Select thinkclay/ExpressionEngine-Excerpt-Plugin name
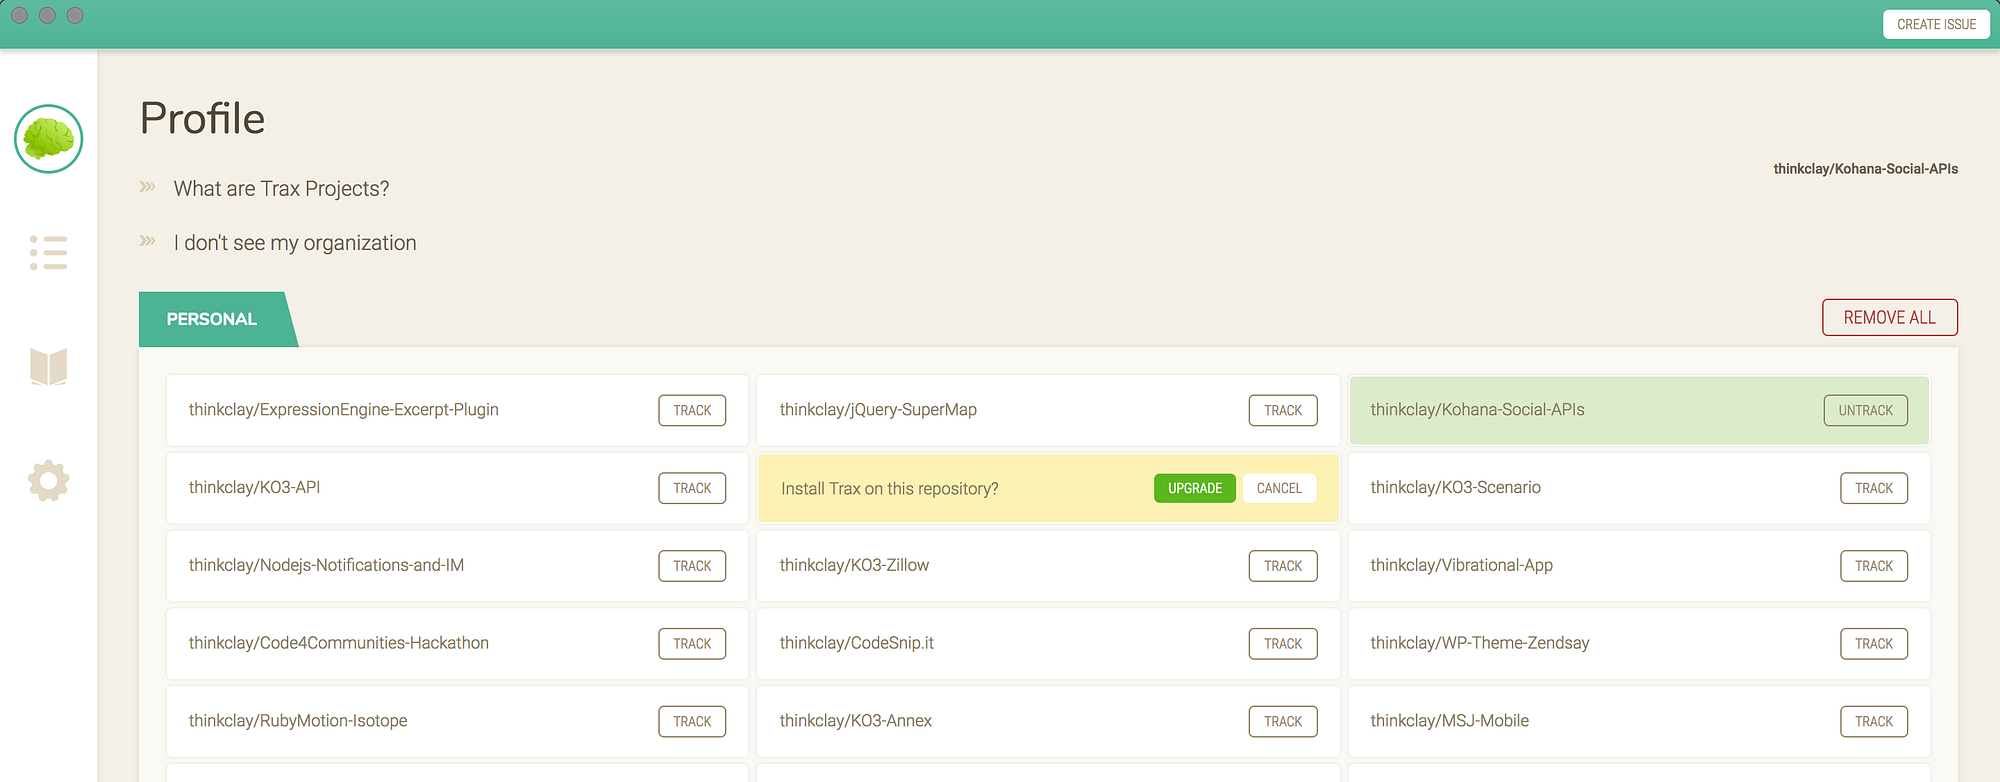The height and width of the screenshot is (782, 2000). tap(343, 410)
